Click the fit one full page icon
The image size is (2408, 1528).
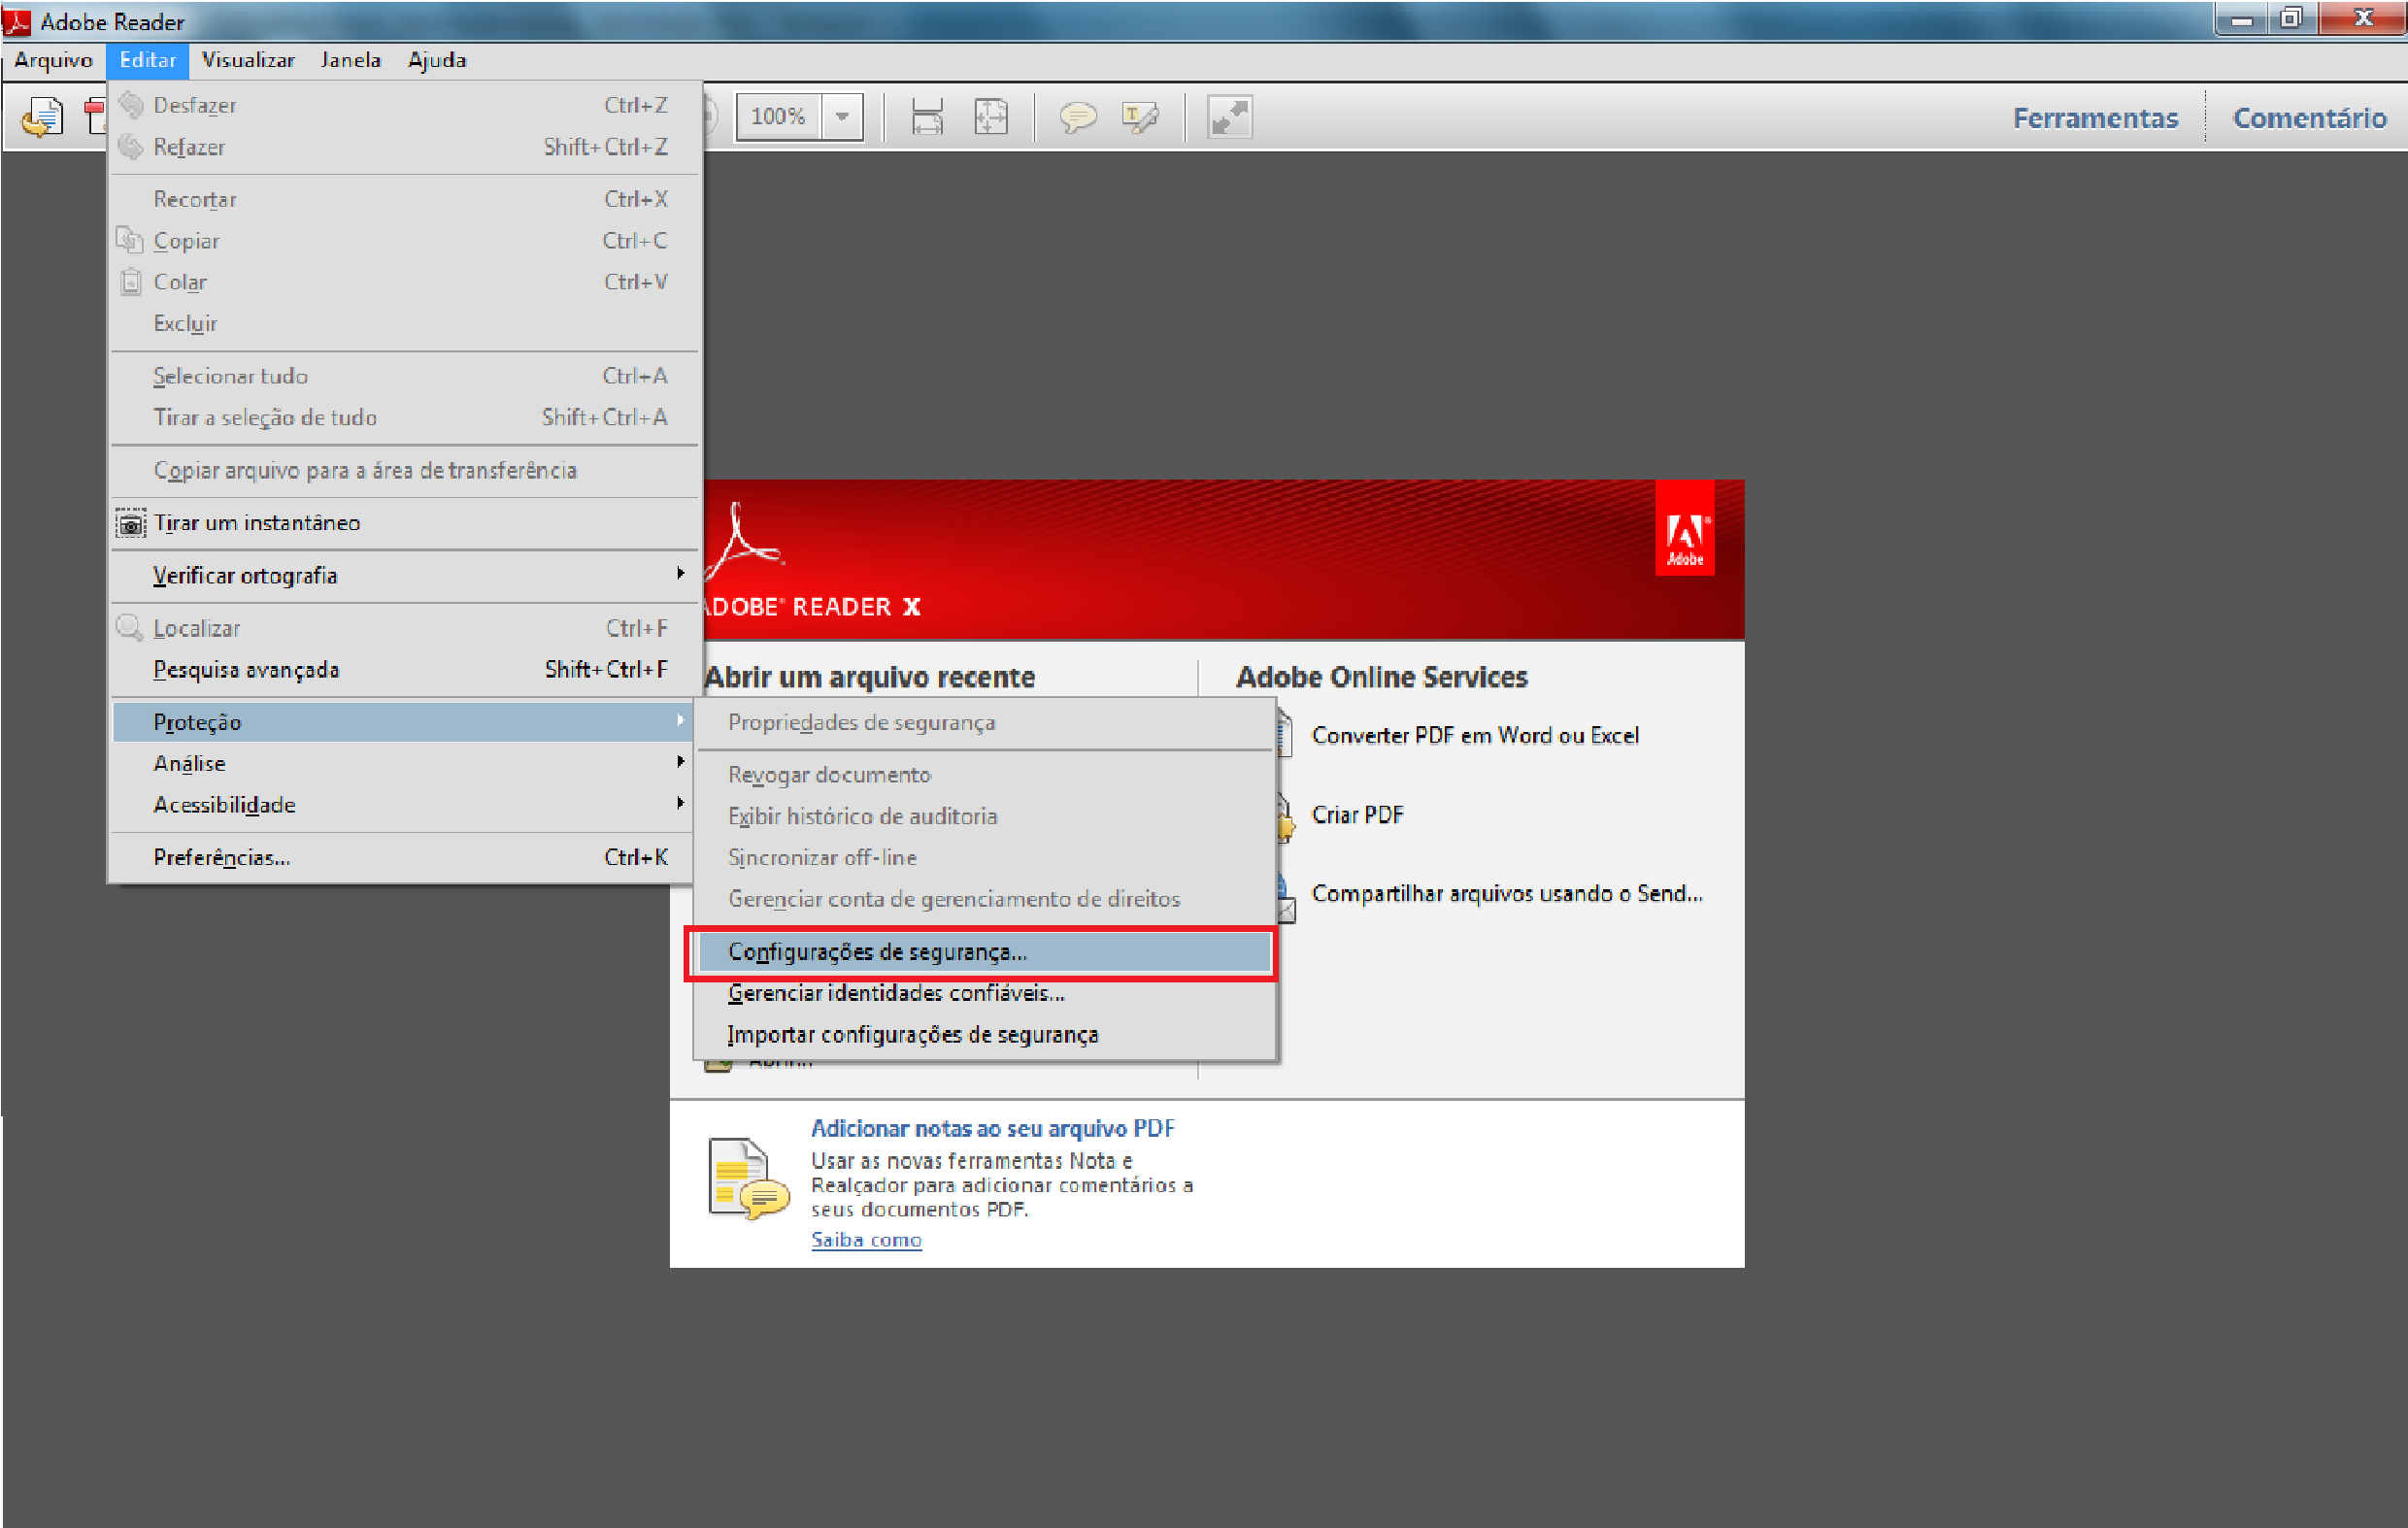point(990,117)
